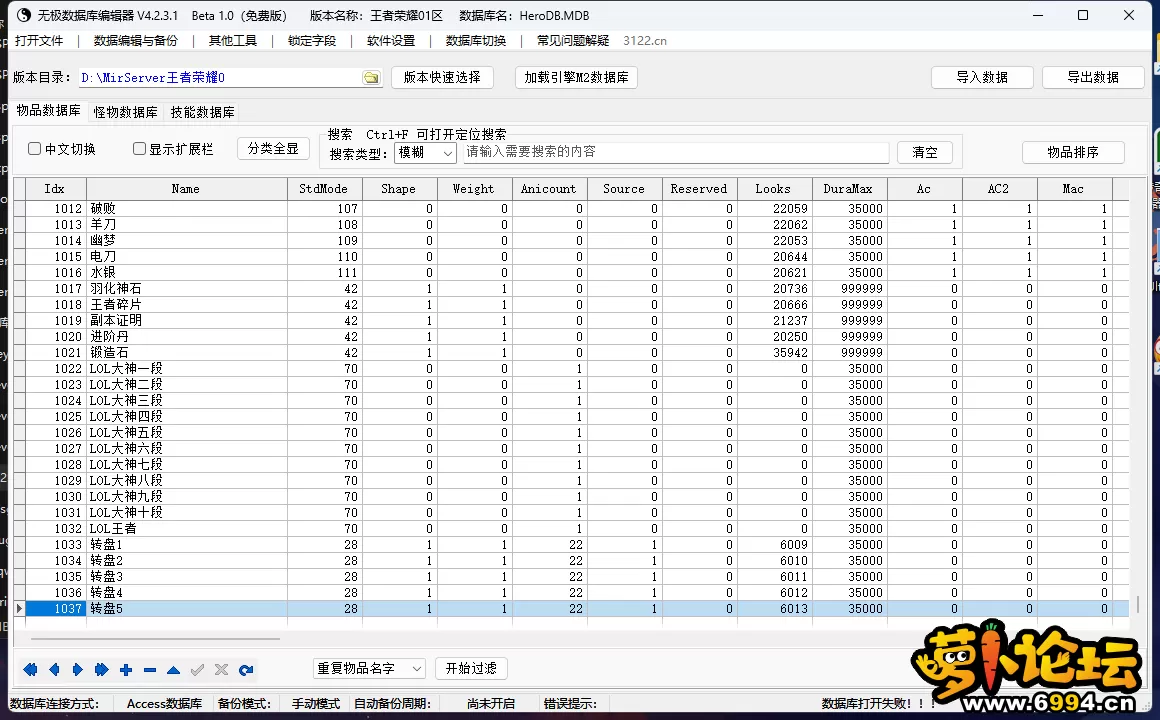Click 版本快速选择 button
1160x720 pixels.
(x=442, y=77)
